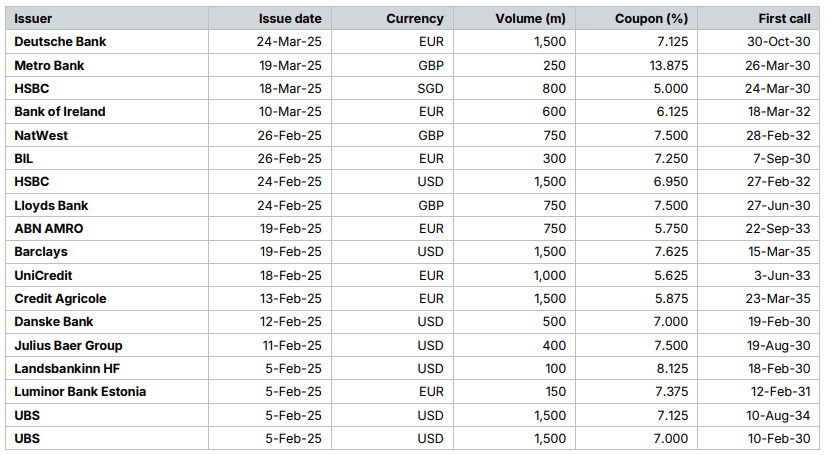Click Lloyds Bank issuer name

tap(51, 206)
